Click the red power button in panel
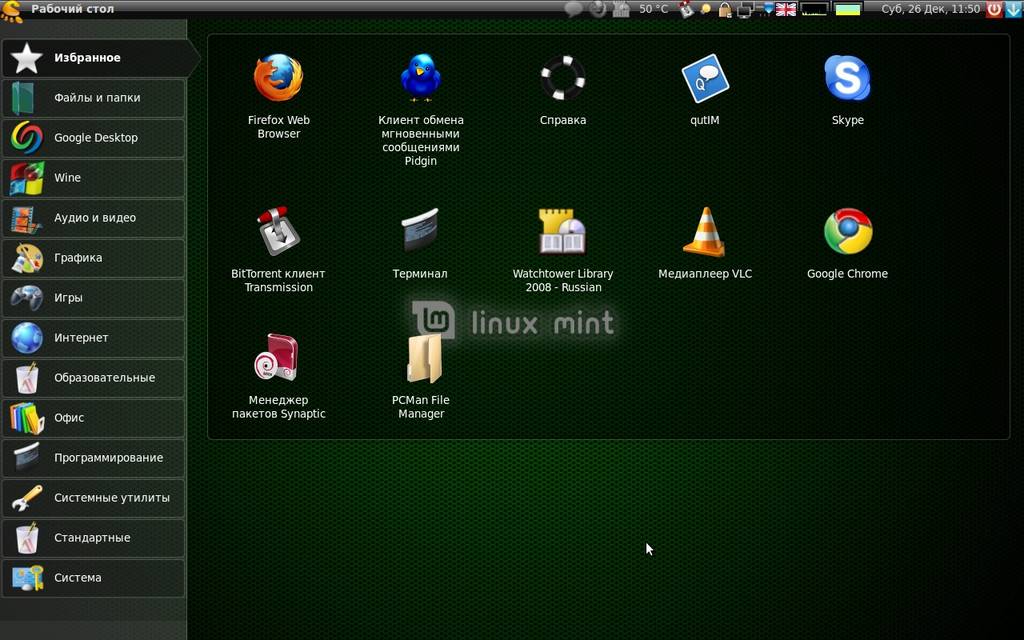This screenshot has height=640, width=1024. coord(994,9)
